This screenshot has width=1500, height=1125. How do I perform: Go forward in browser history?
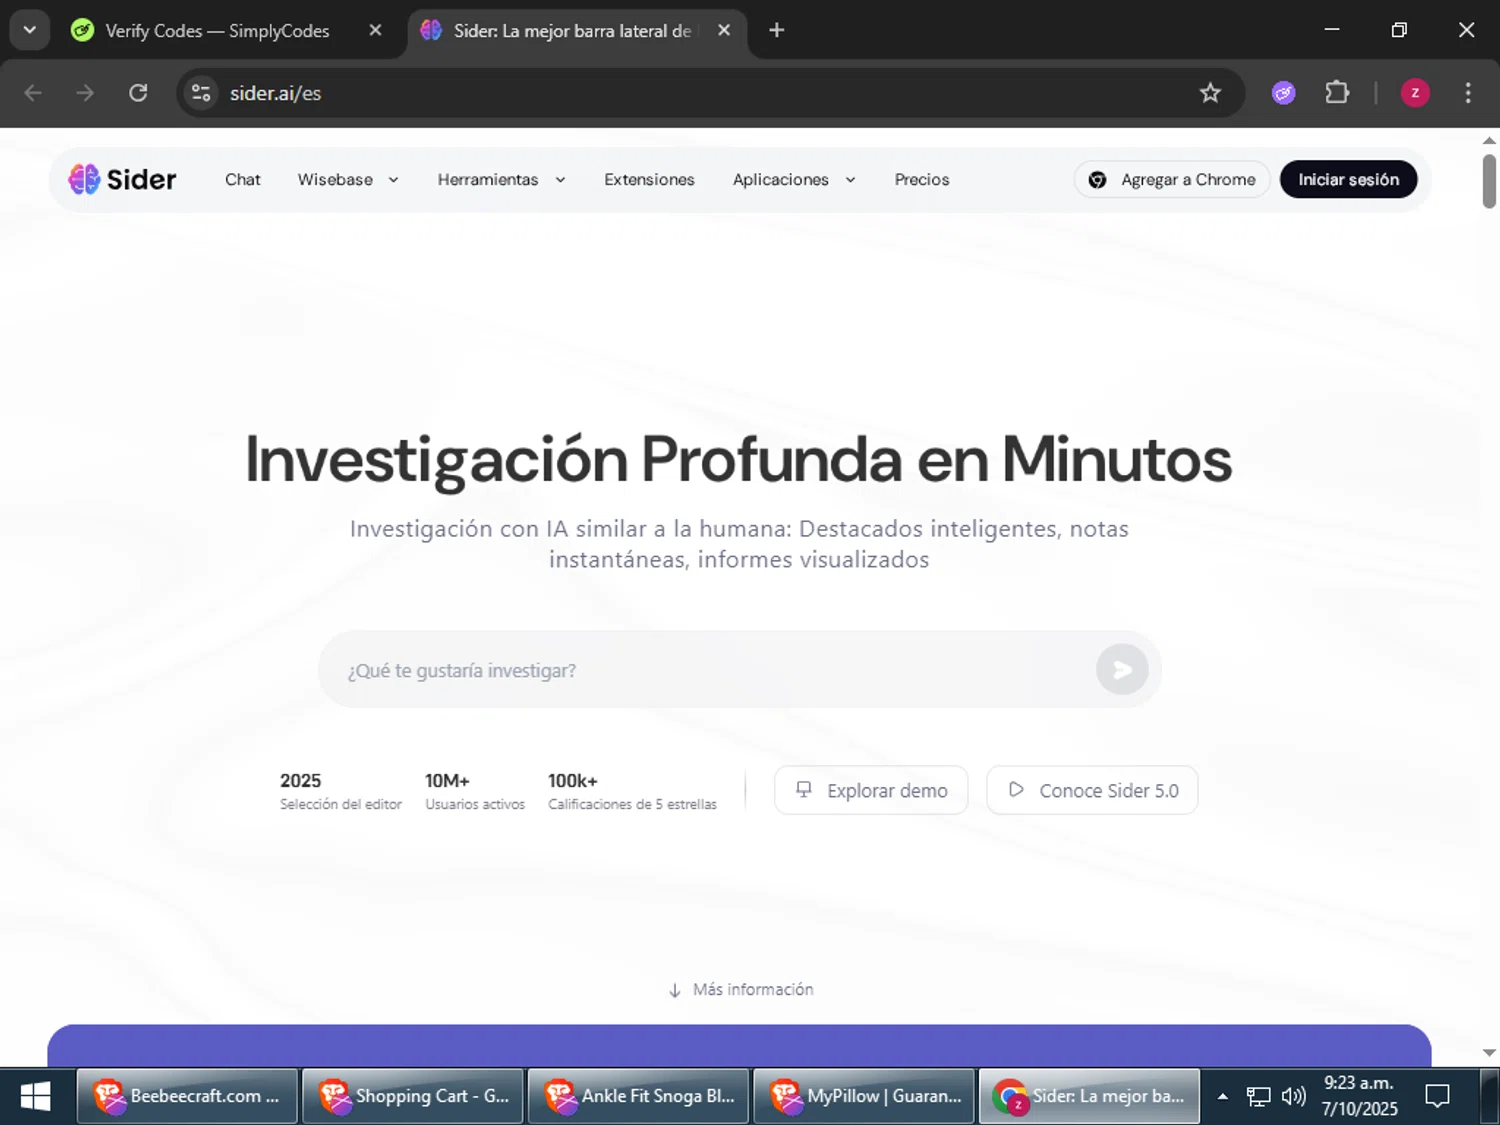[85, 93]
